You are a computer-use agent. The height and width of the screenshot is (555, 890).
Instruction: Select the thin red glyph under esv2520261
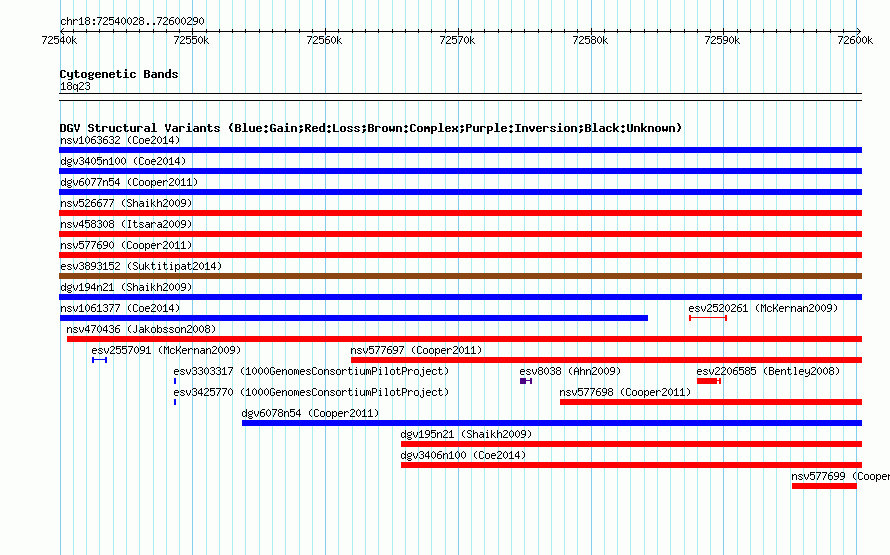[x=708, y=318]
